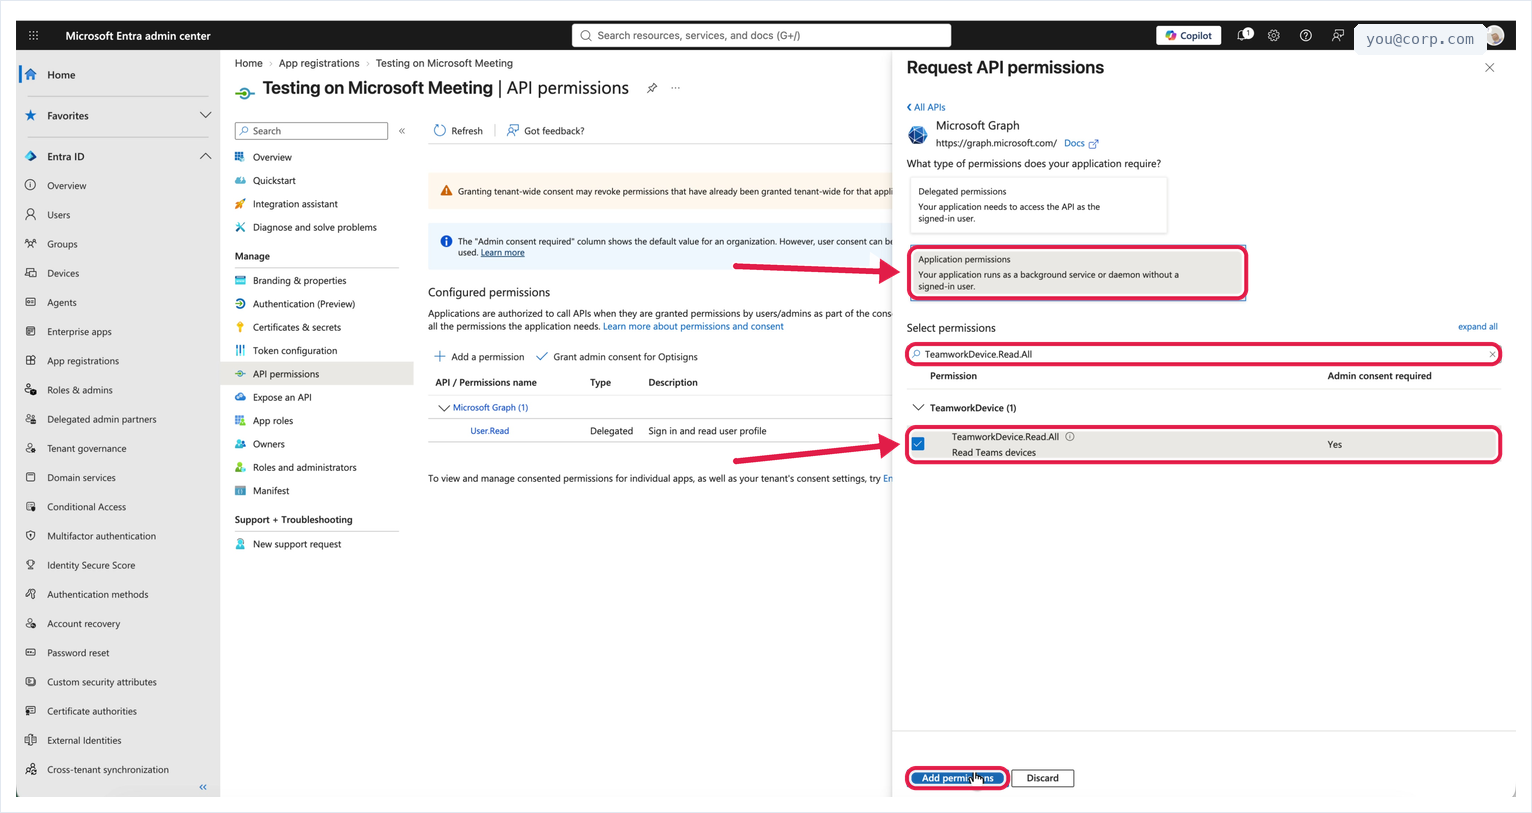
Task: Open New support request
Action: click(x=297, y=545)
